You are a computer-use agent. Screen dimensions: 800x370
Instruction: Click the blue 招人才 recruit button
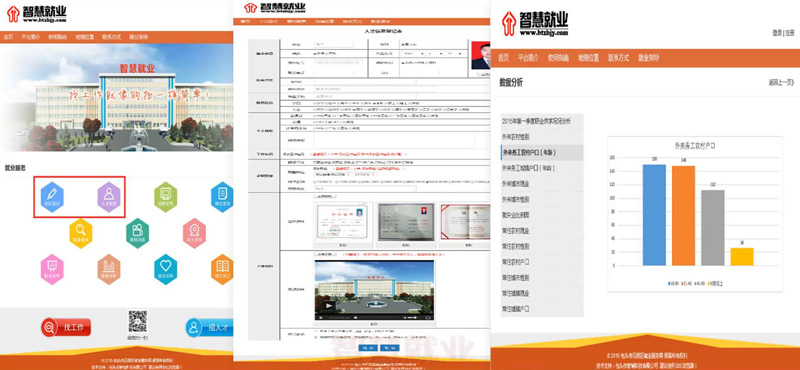coord(209,327)
